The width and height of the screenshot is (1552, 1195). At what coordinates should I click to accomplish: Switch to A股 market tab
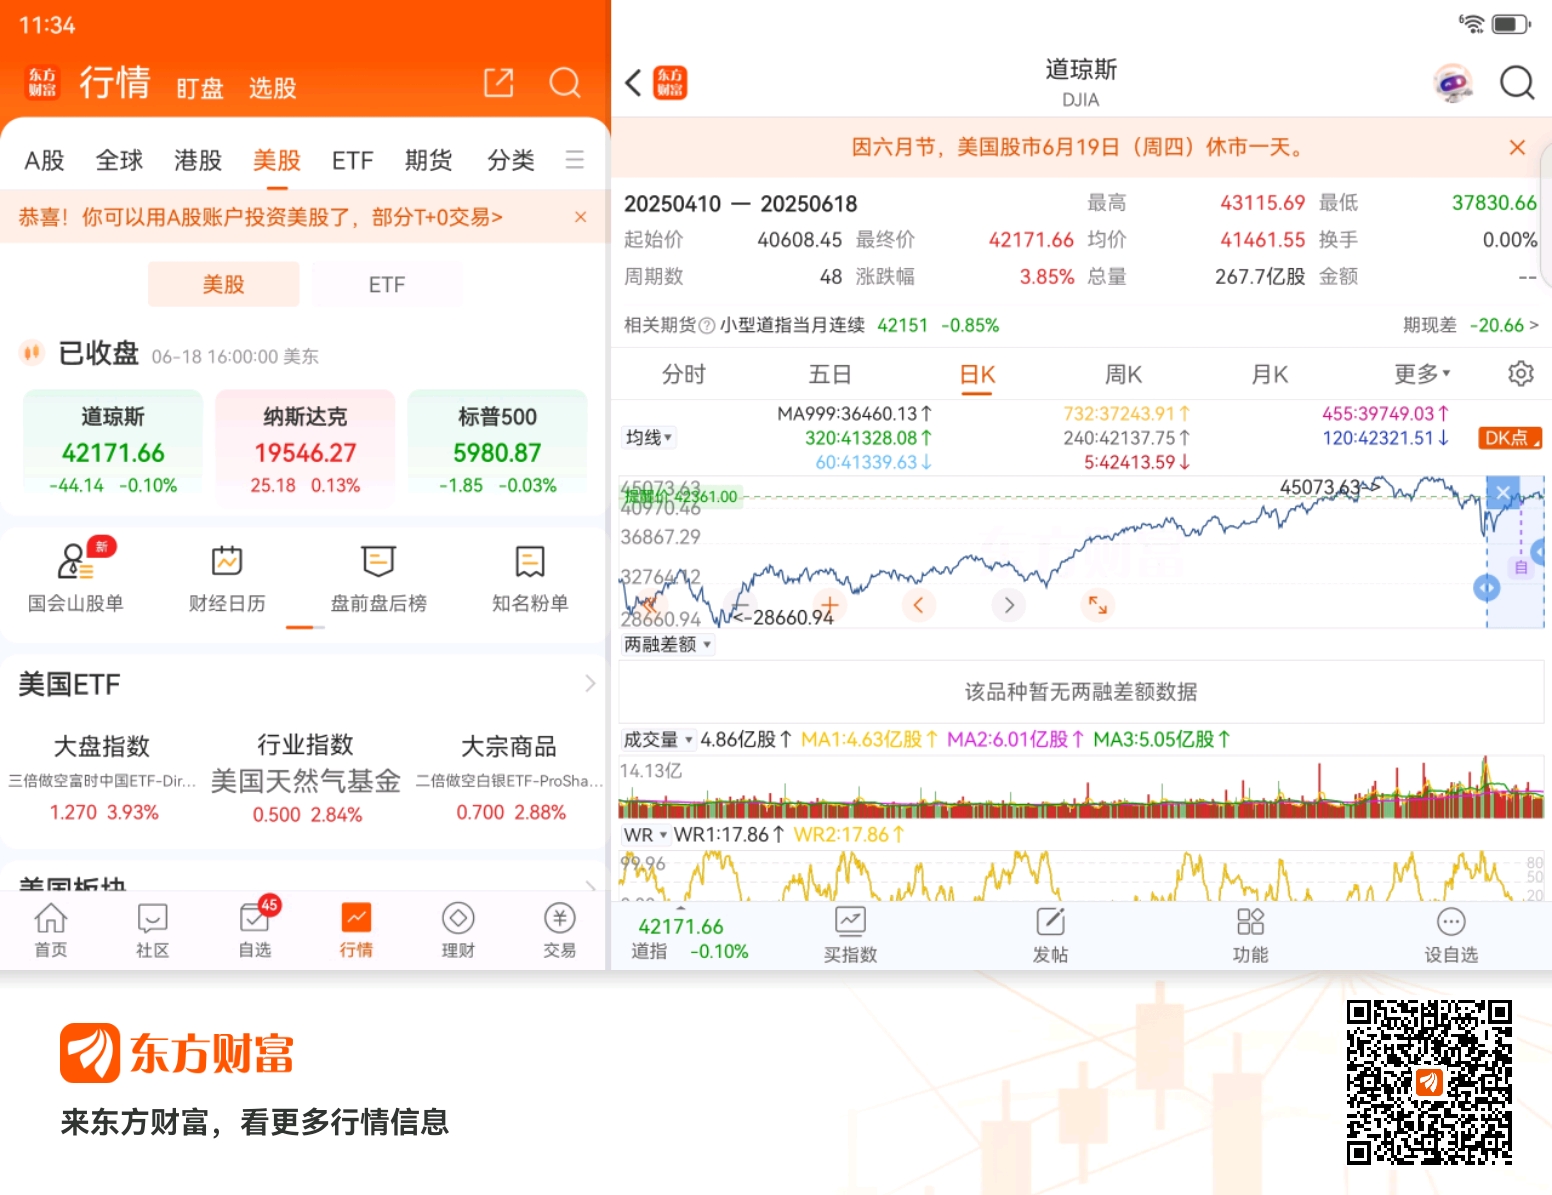pos(45,160)
